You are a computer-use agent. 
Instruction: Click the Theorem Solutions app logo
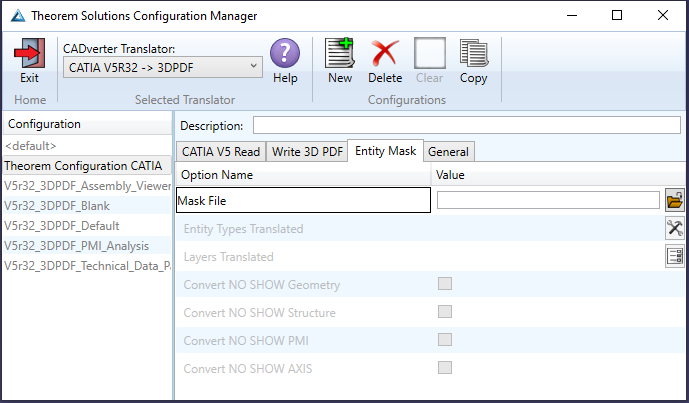[x=18, y=16]
